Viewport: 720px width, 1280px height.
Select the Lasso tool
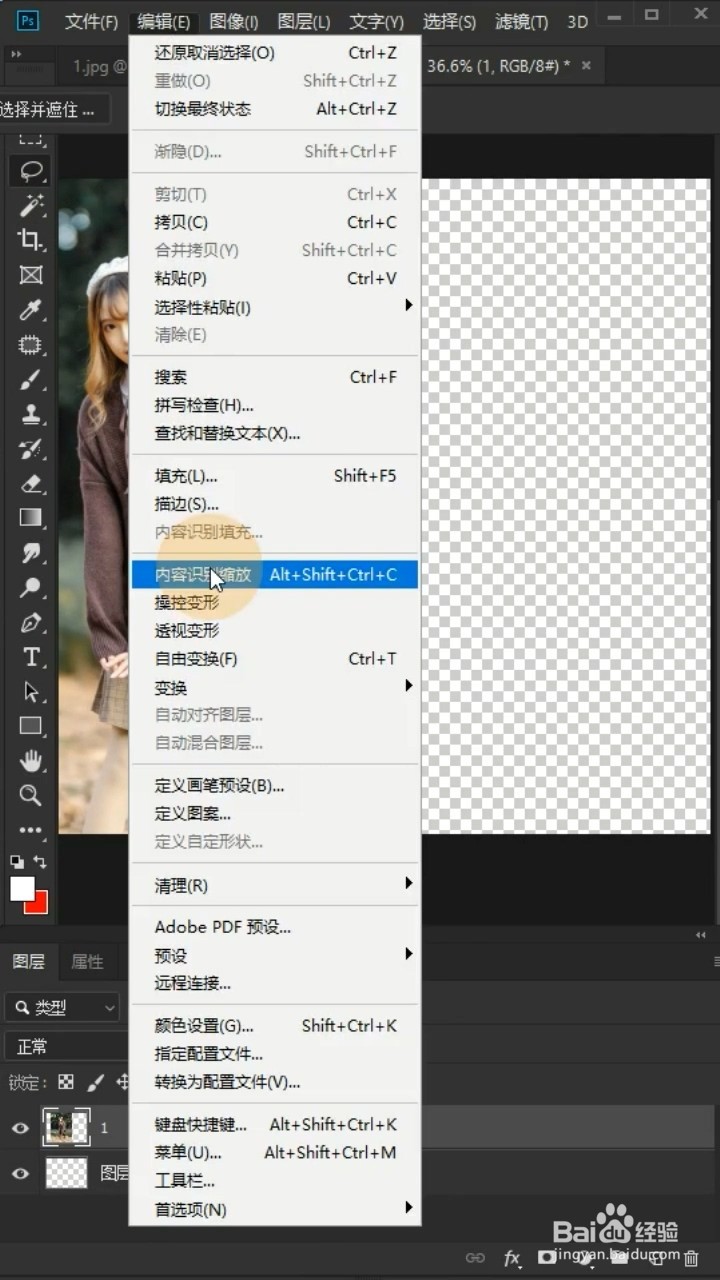pos(30,171)
